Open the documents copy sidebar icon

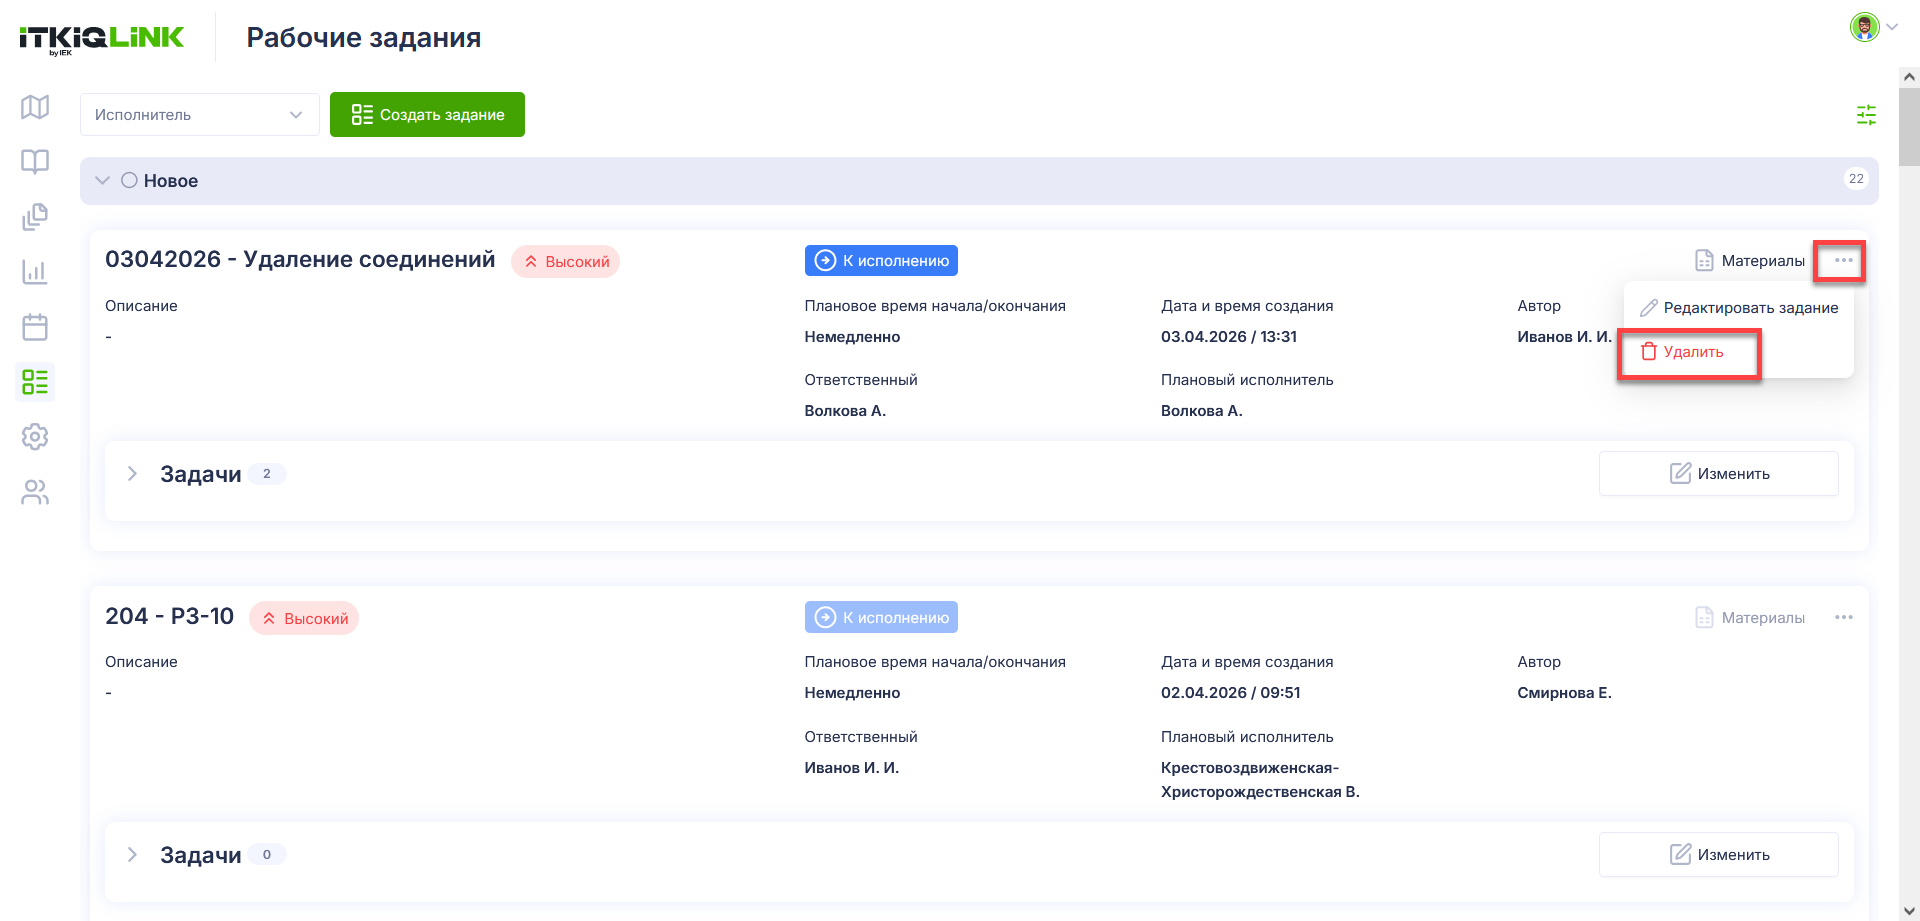tap(35, 217)
